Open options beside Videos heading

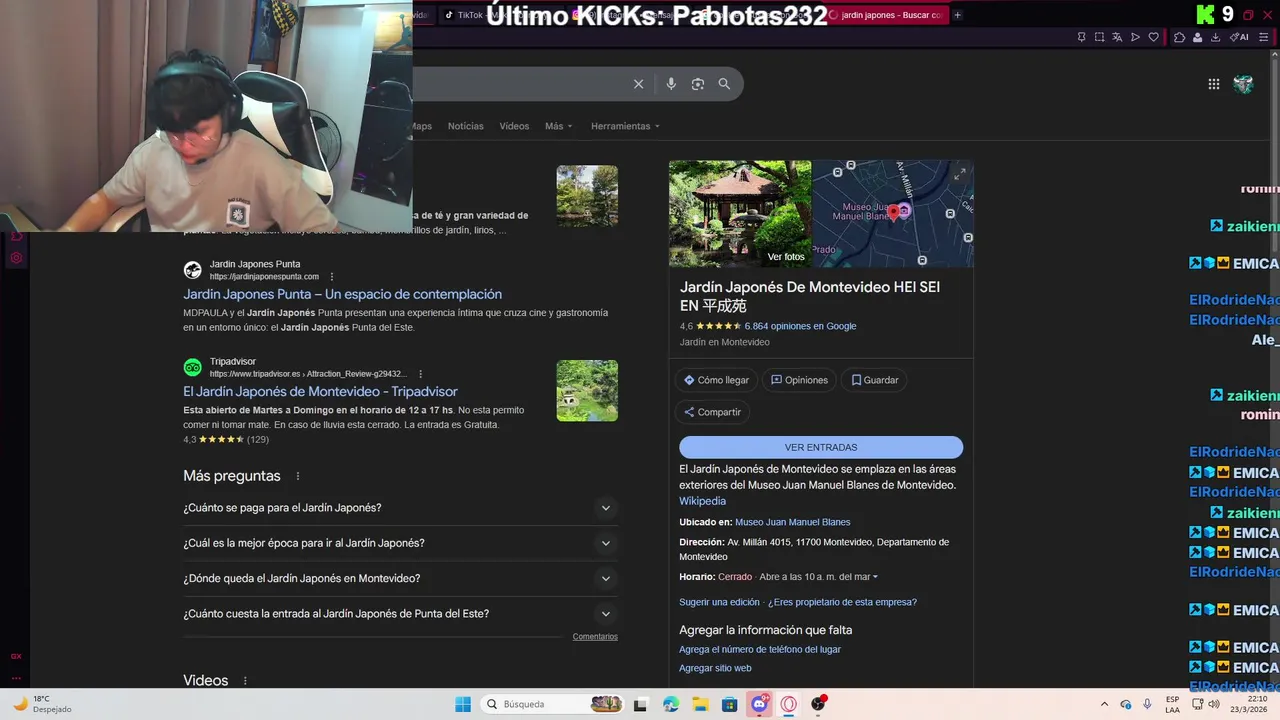click(245, 681)
